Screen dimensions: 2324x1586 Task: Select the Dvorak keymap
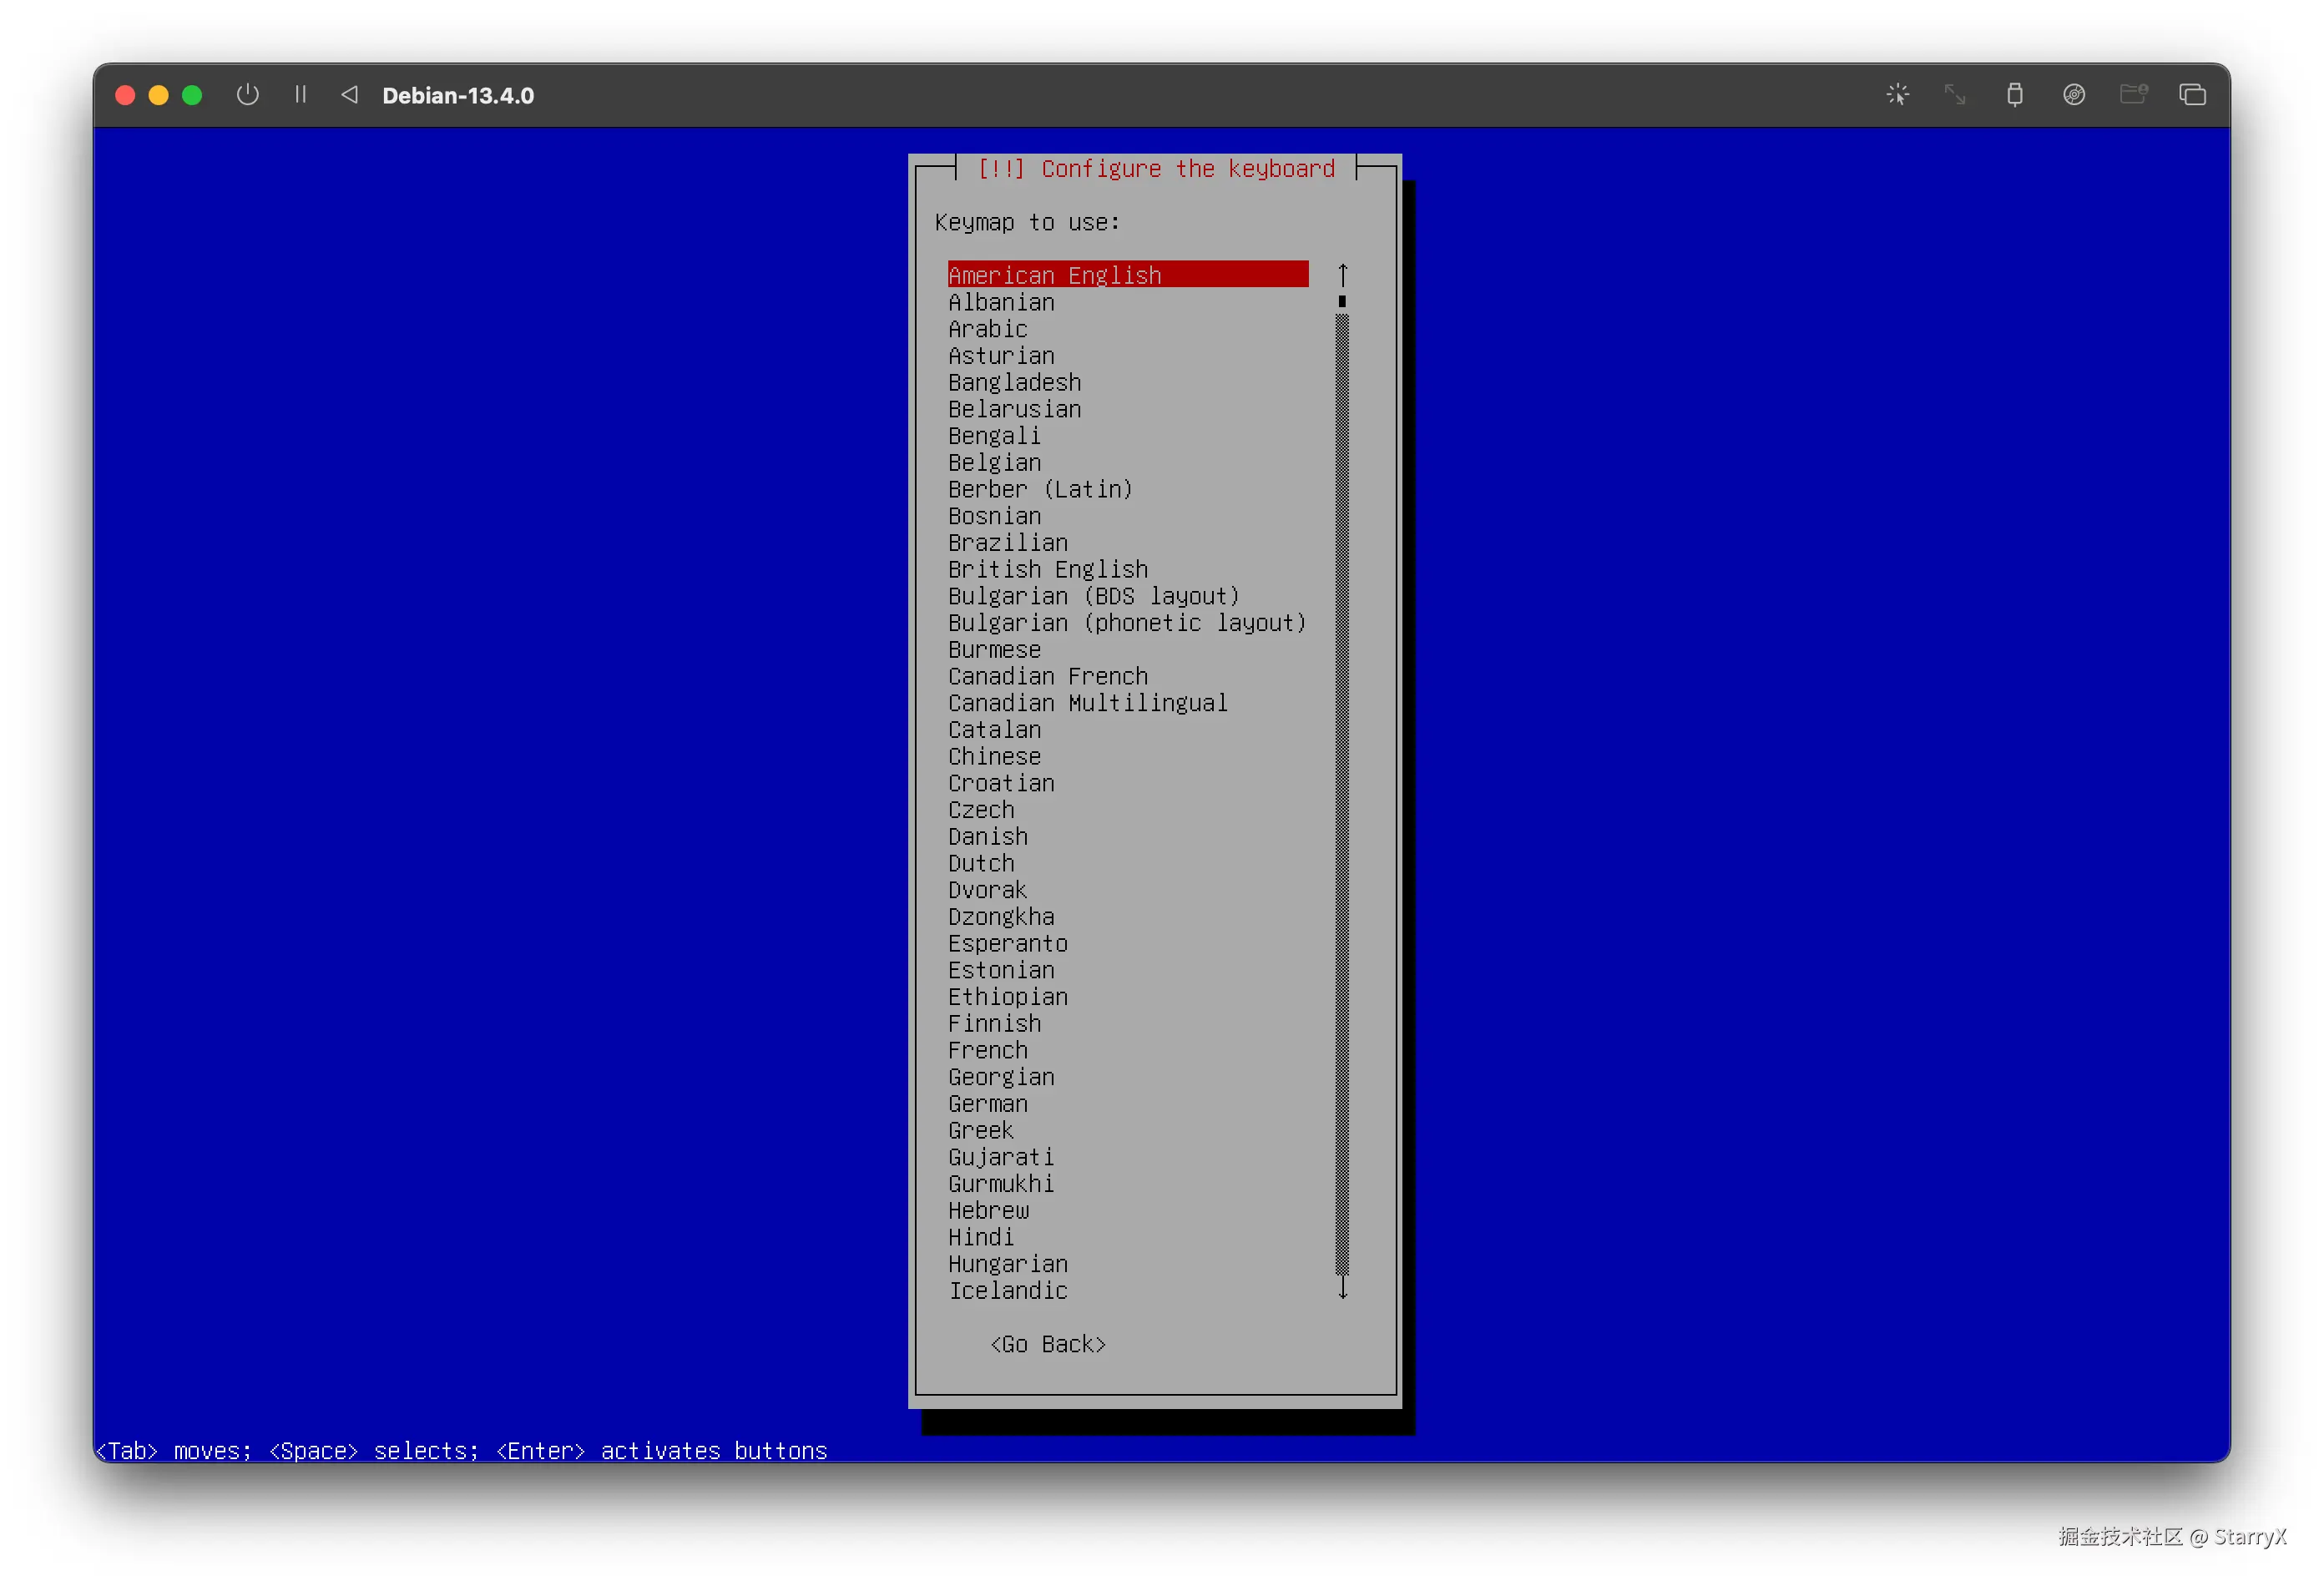[987, 890]
